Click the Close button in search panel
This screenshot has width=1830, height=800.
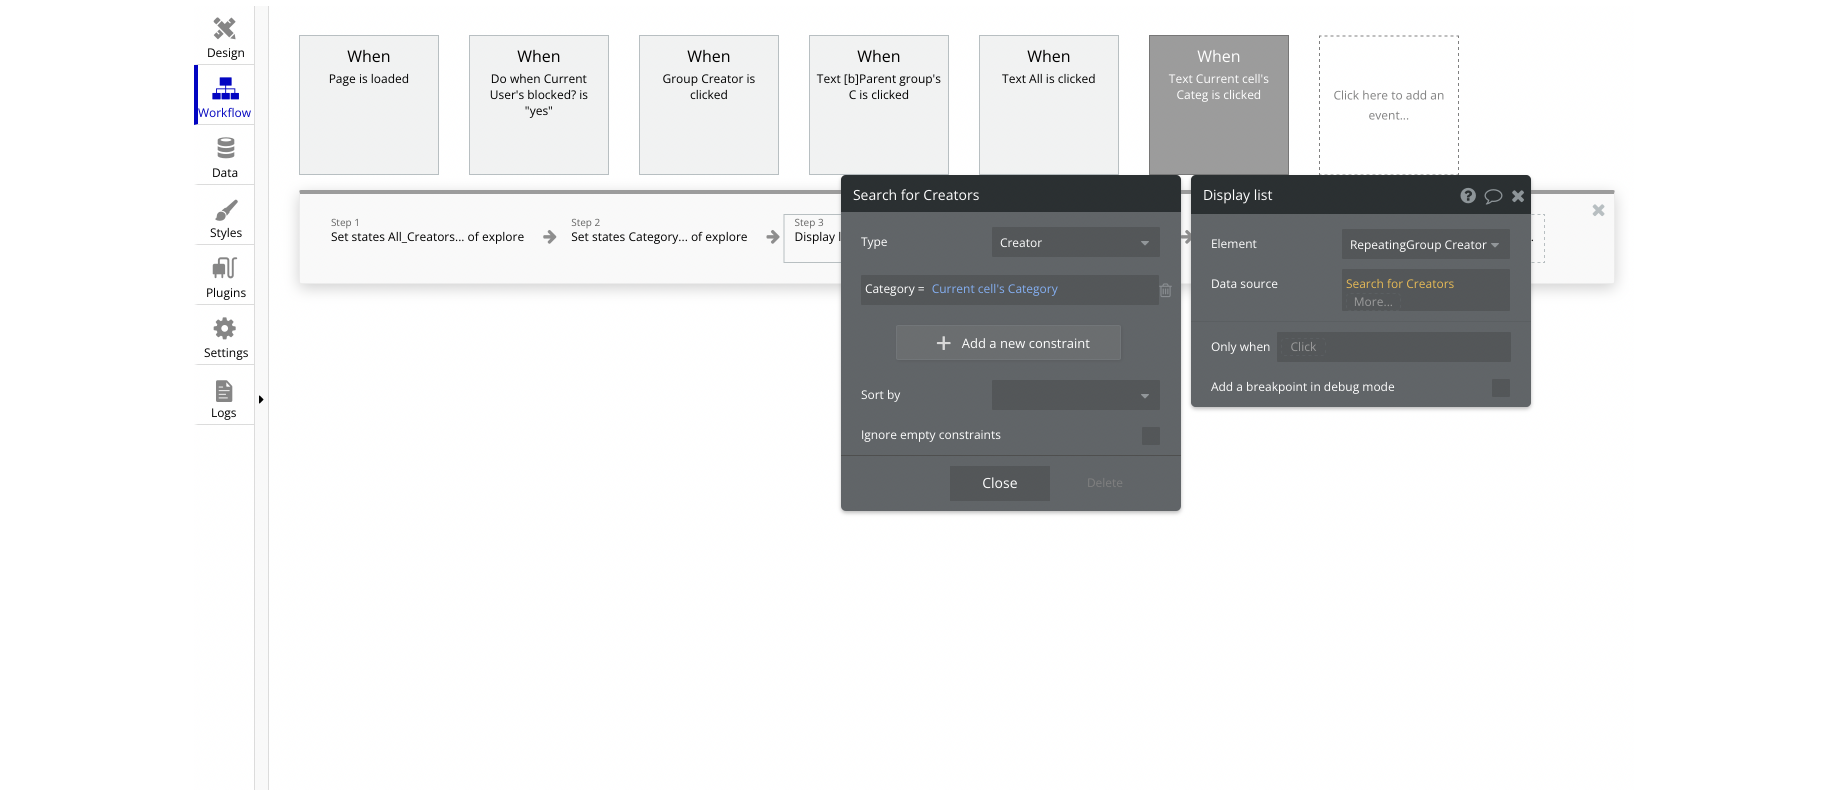(999, 483)
